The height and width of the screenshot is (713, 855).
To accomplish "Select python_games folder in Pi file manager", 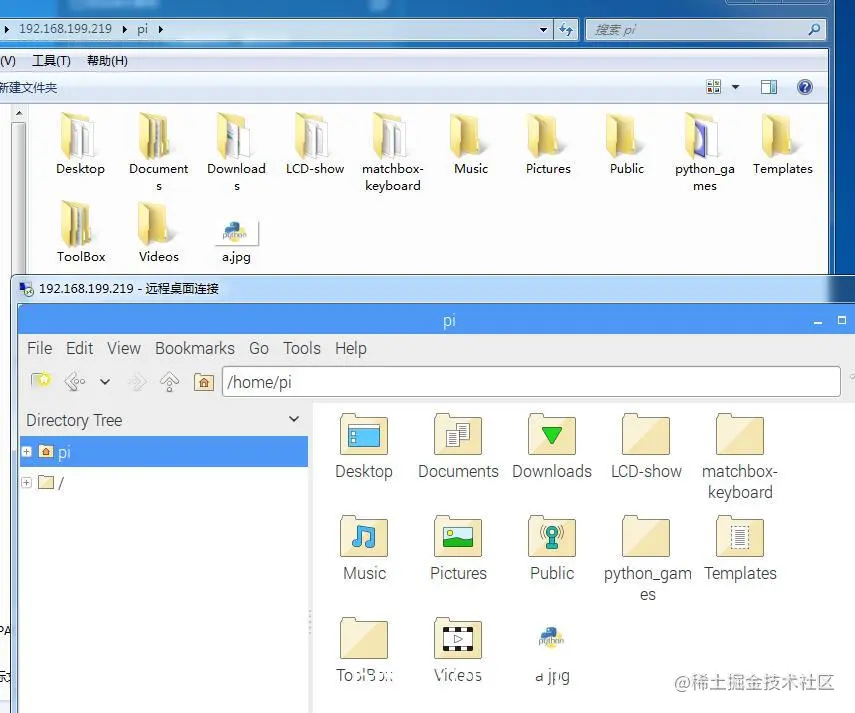I will point(647,559).
